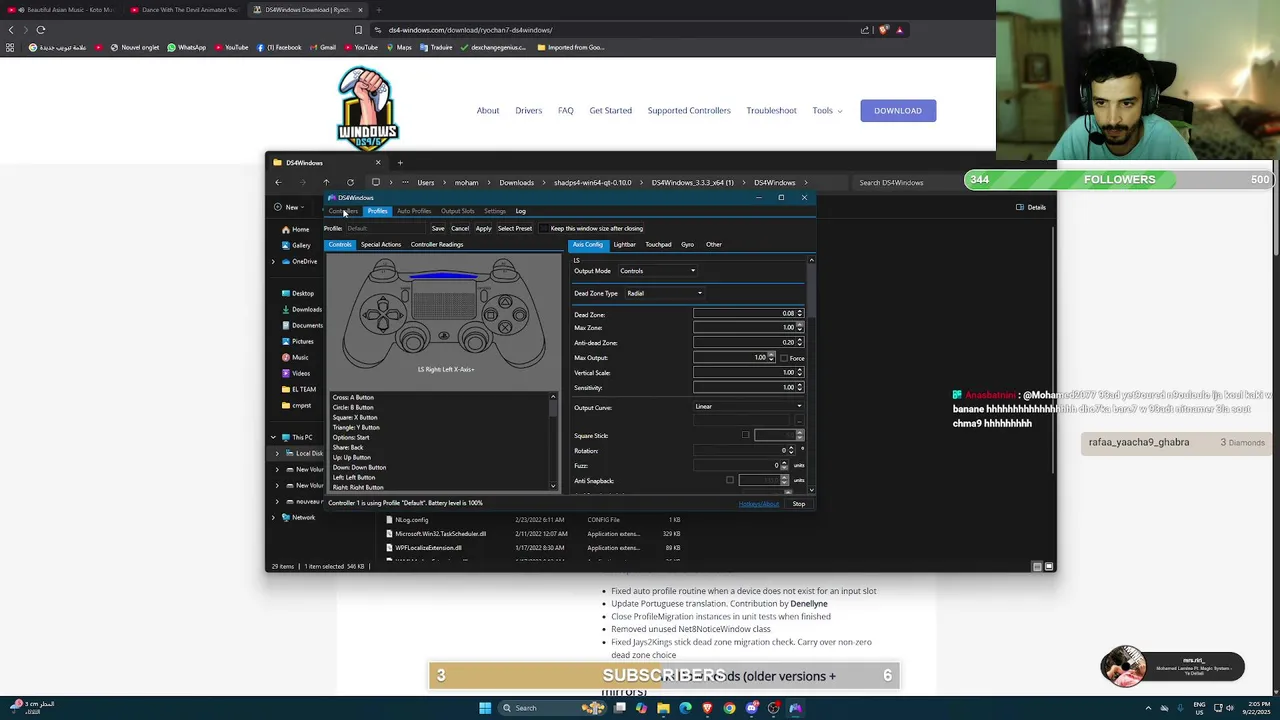Click the DS4Windows taskbar icon
Image resolution: width=1280 pixels, height=720 pixels.
795,708
